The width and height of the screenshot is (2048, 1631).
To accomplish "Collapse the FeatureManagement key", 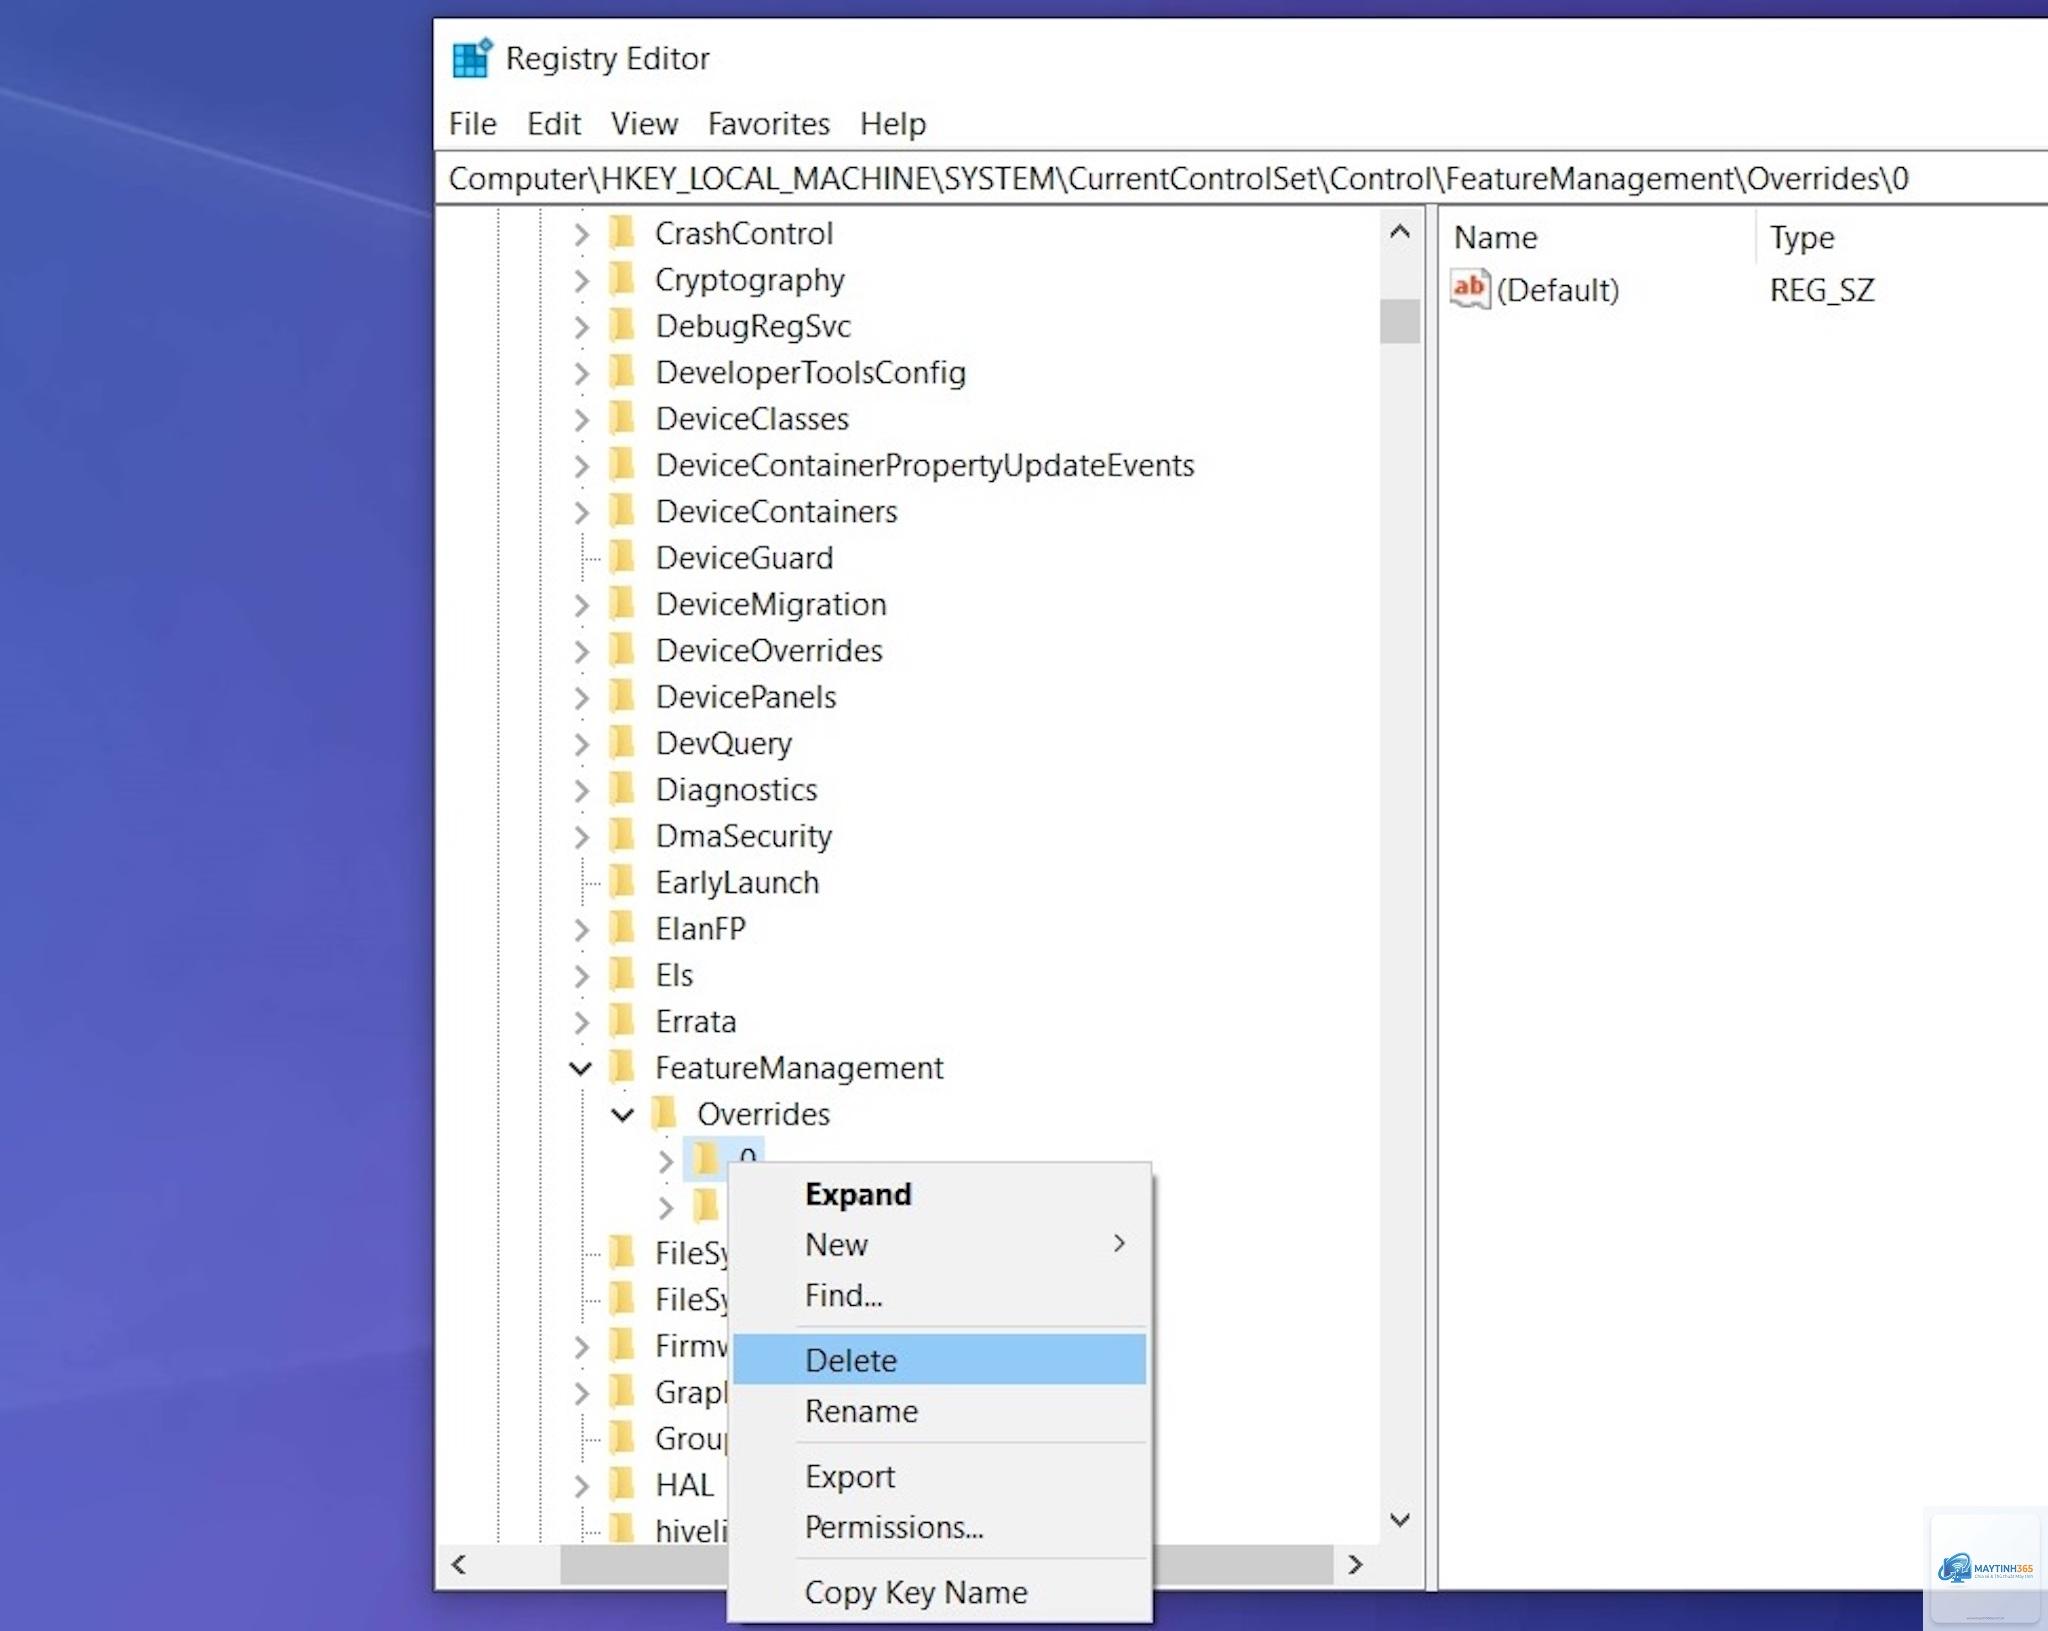I will 581,1068.
